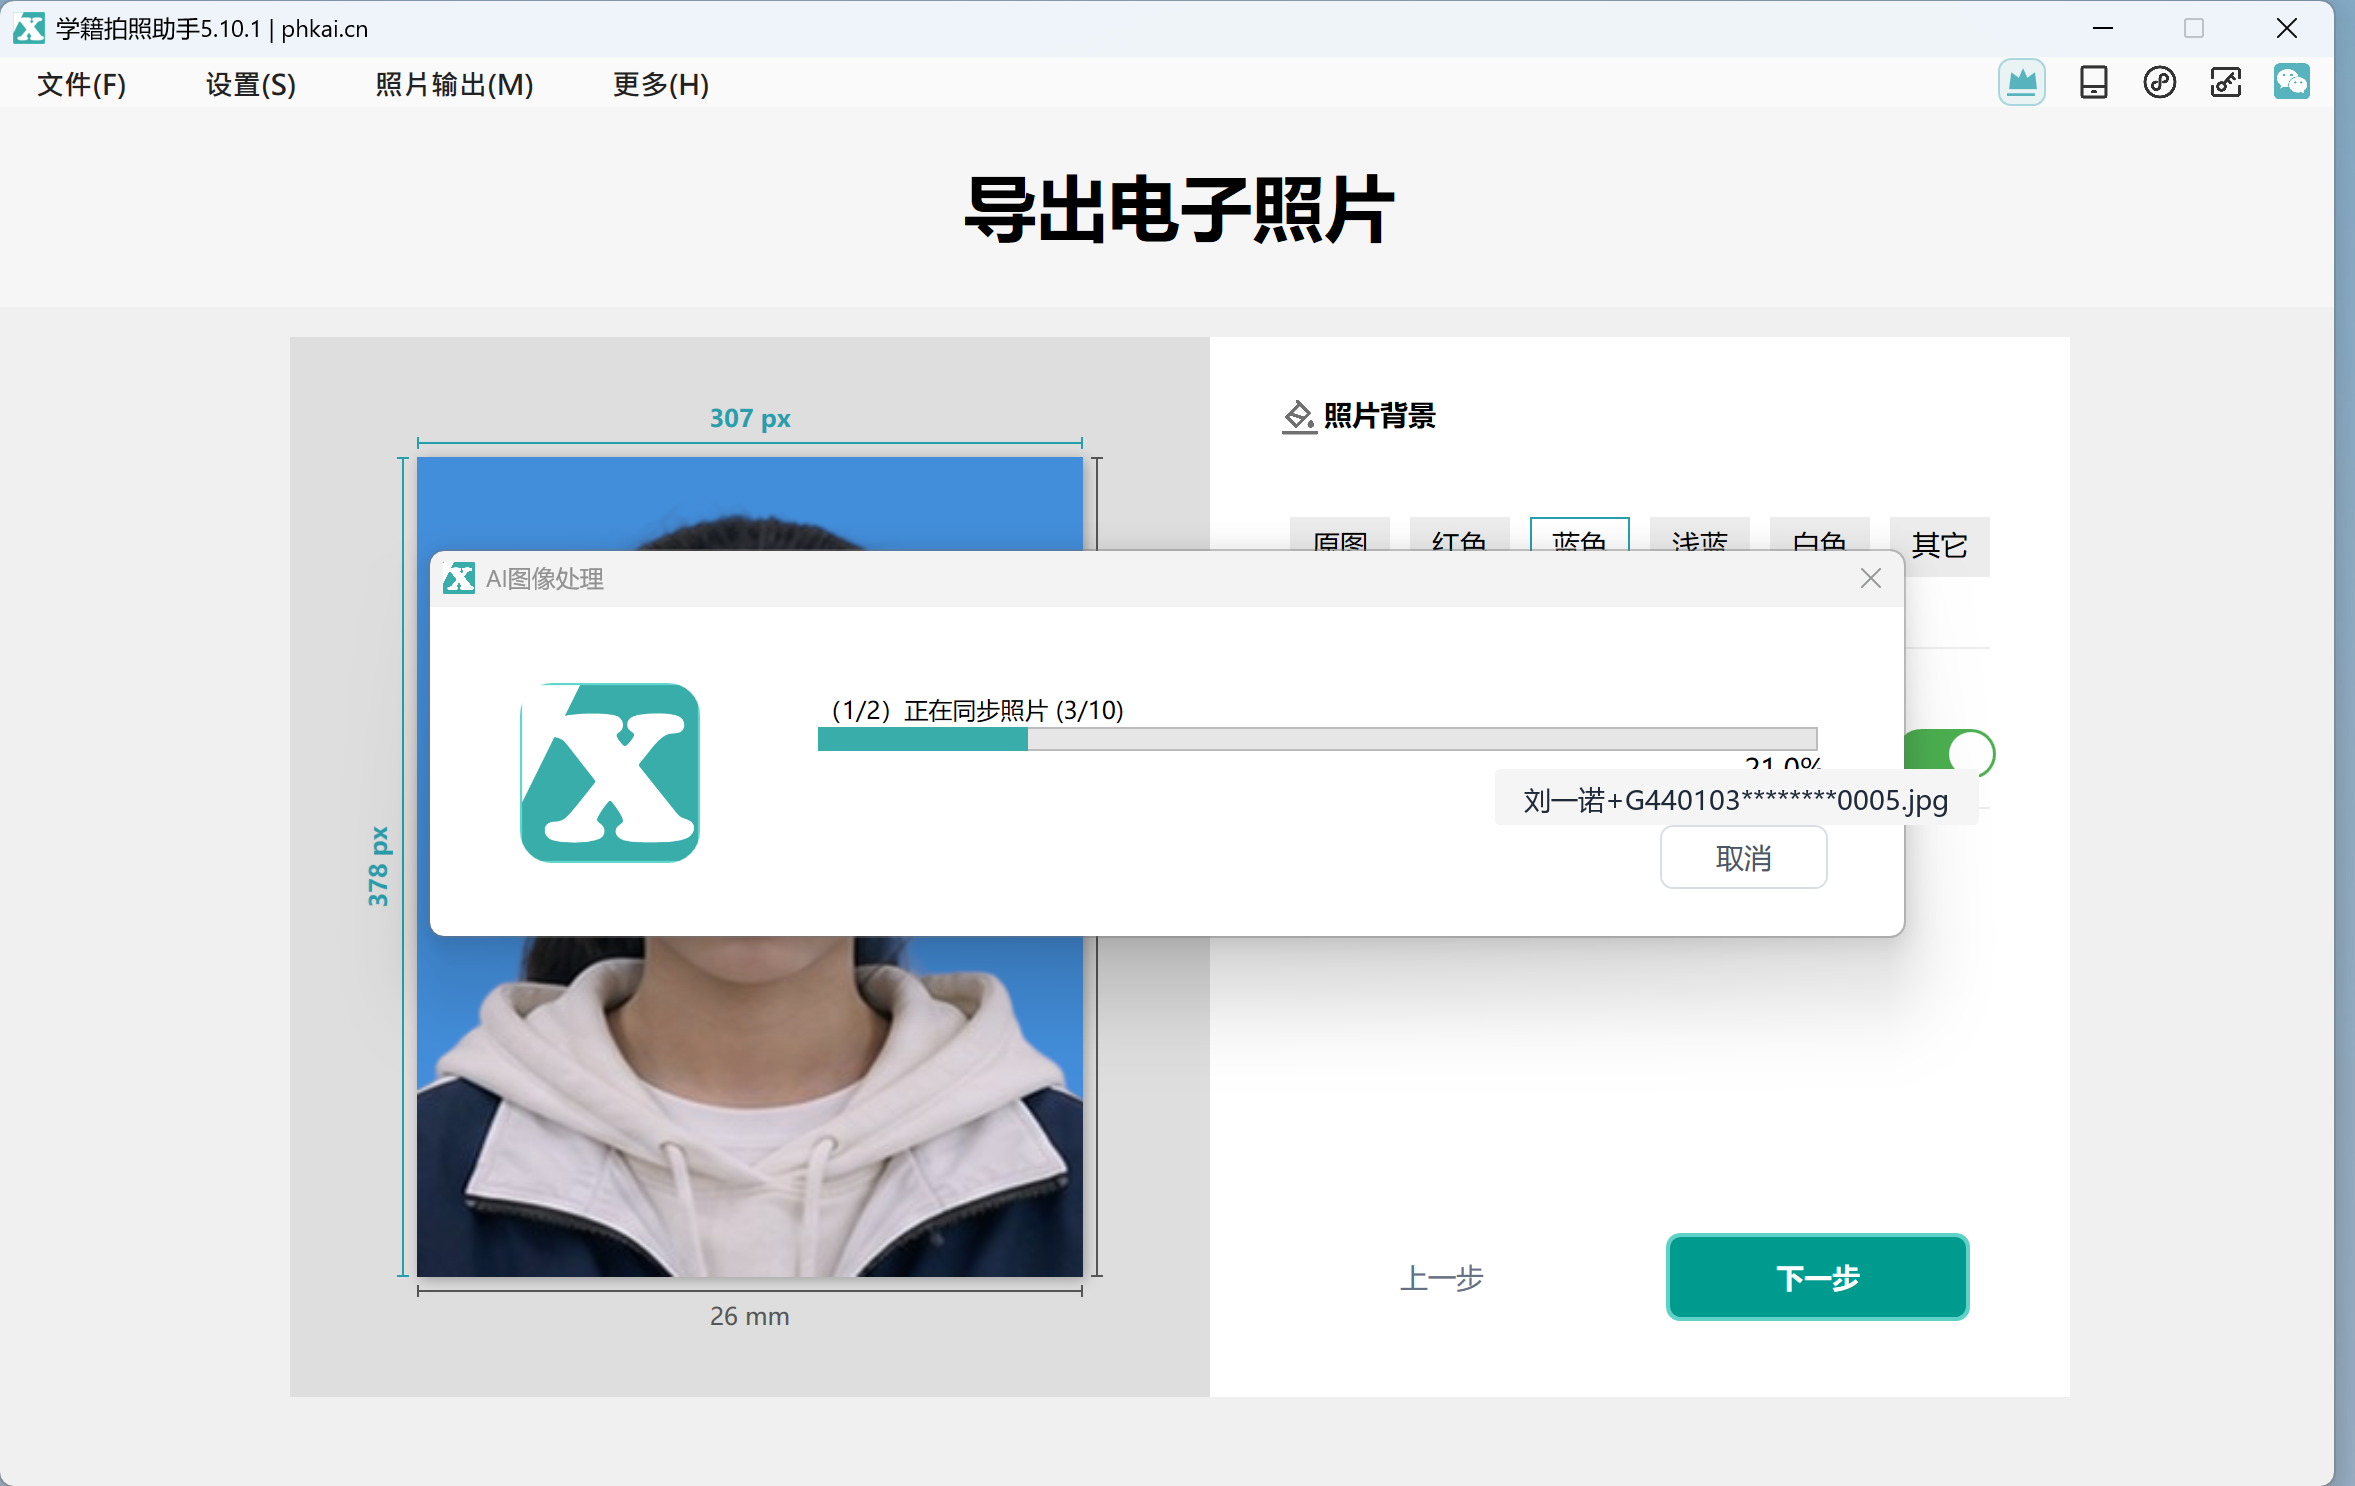Screen dimensions: 2355x1486
Task: Go back with 上一步
Action: tap(1441, 1278)
